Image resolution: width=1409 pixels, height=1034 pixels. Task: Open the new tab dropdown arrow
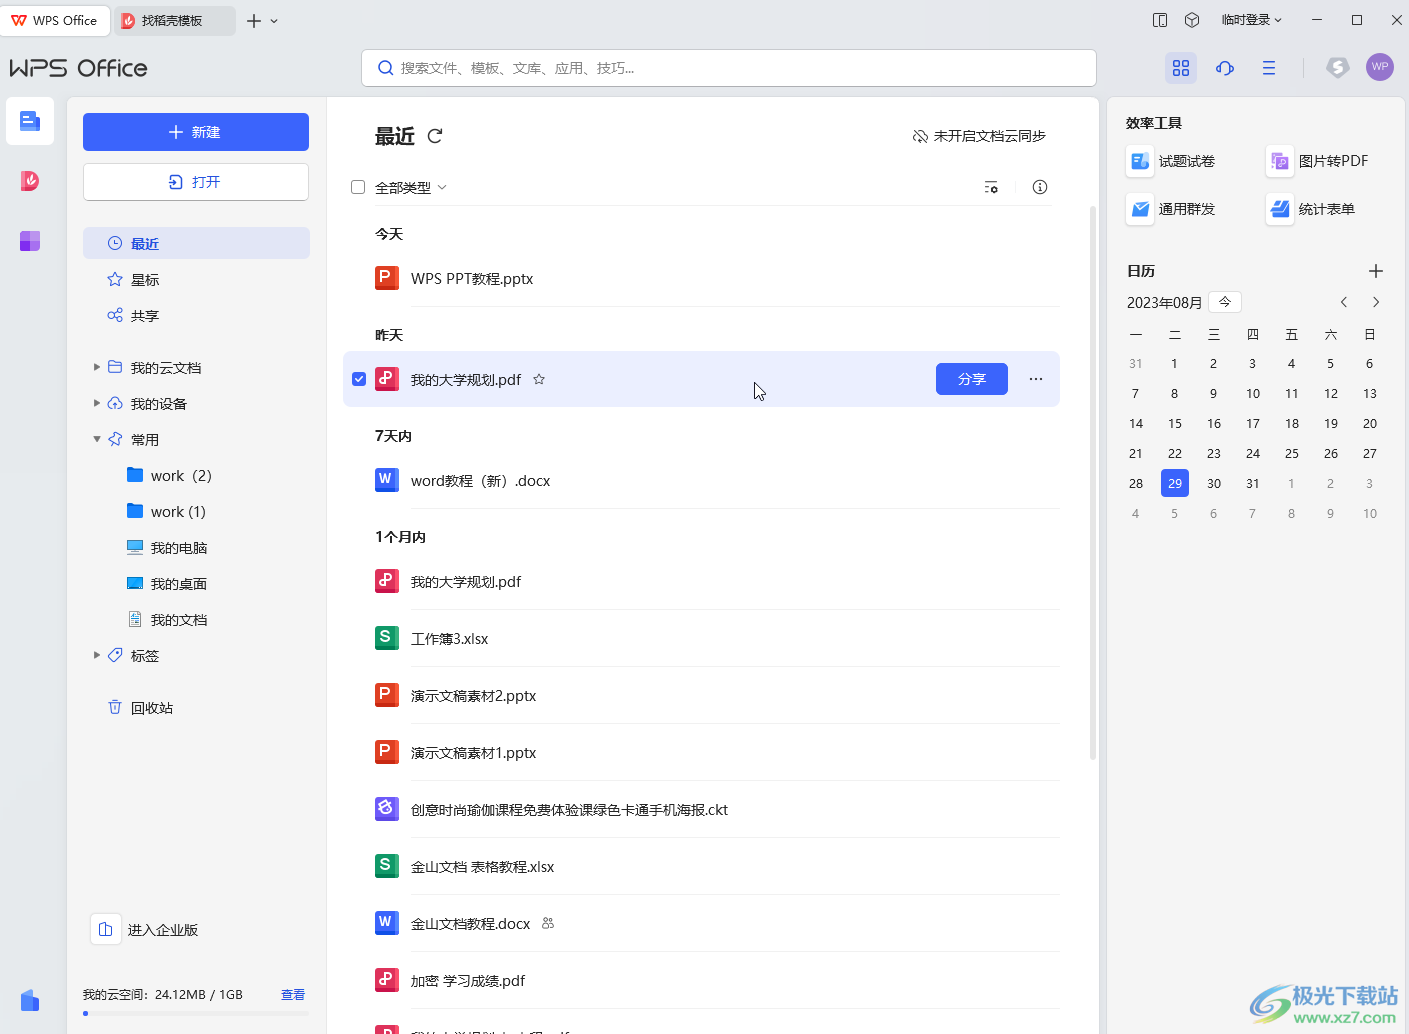click(x=274, y=21)
